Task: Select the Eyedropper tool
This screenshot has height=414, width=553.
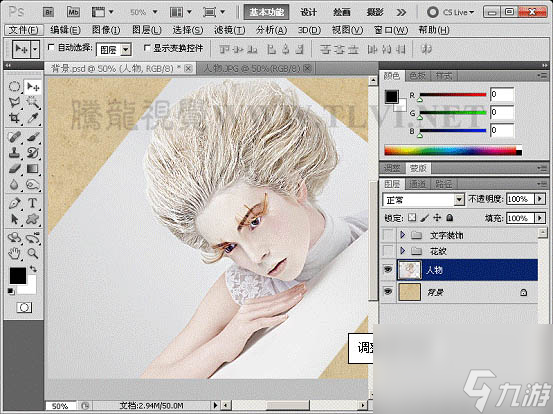Action: pyautogui.click(x=32, y=118)
